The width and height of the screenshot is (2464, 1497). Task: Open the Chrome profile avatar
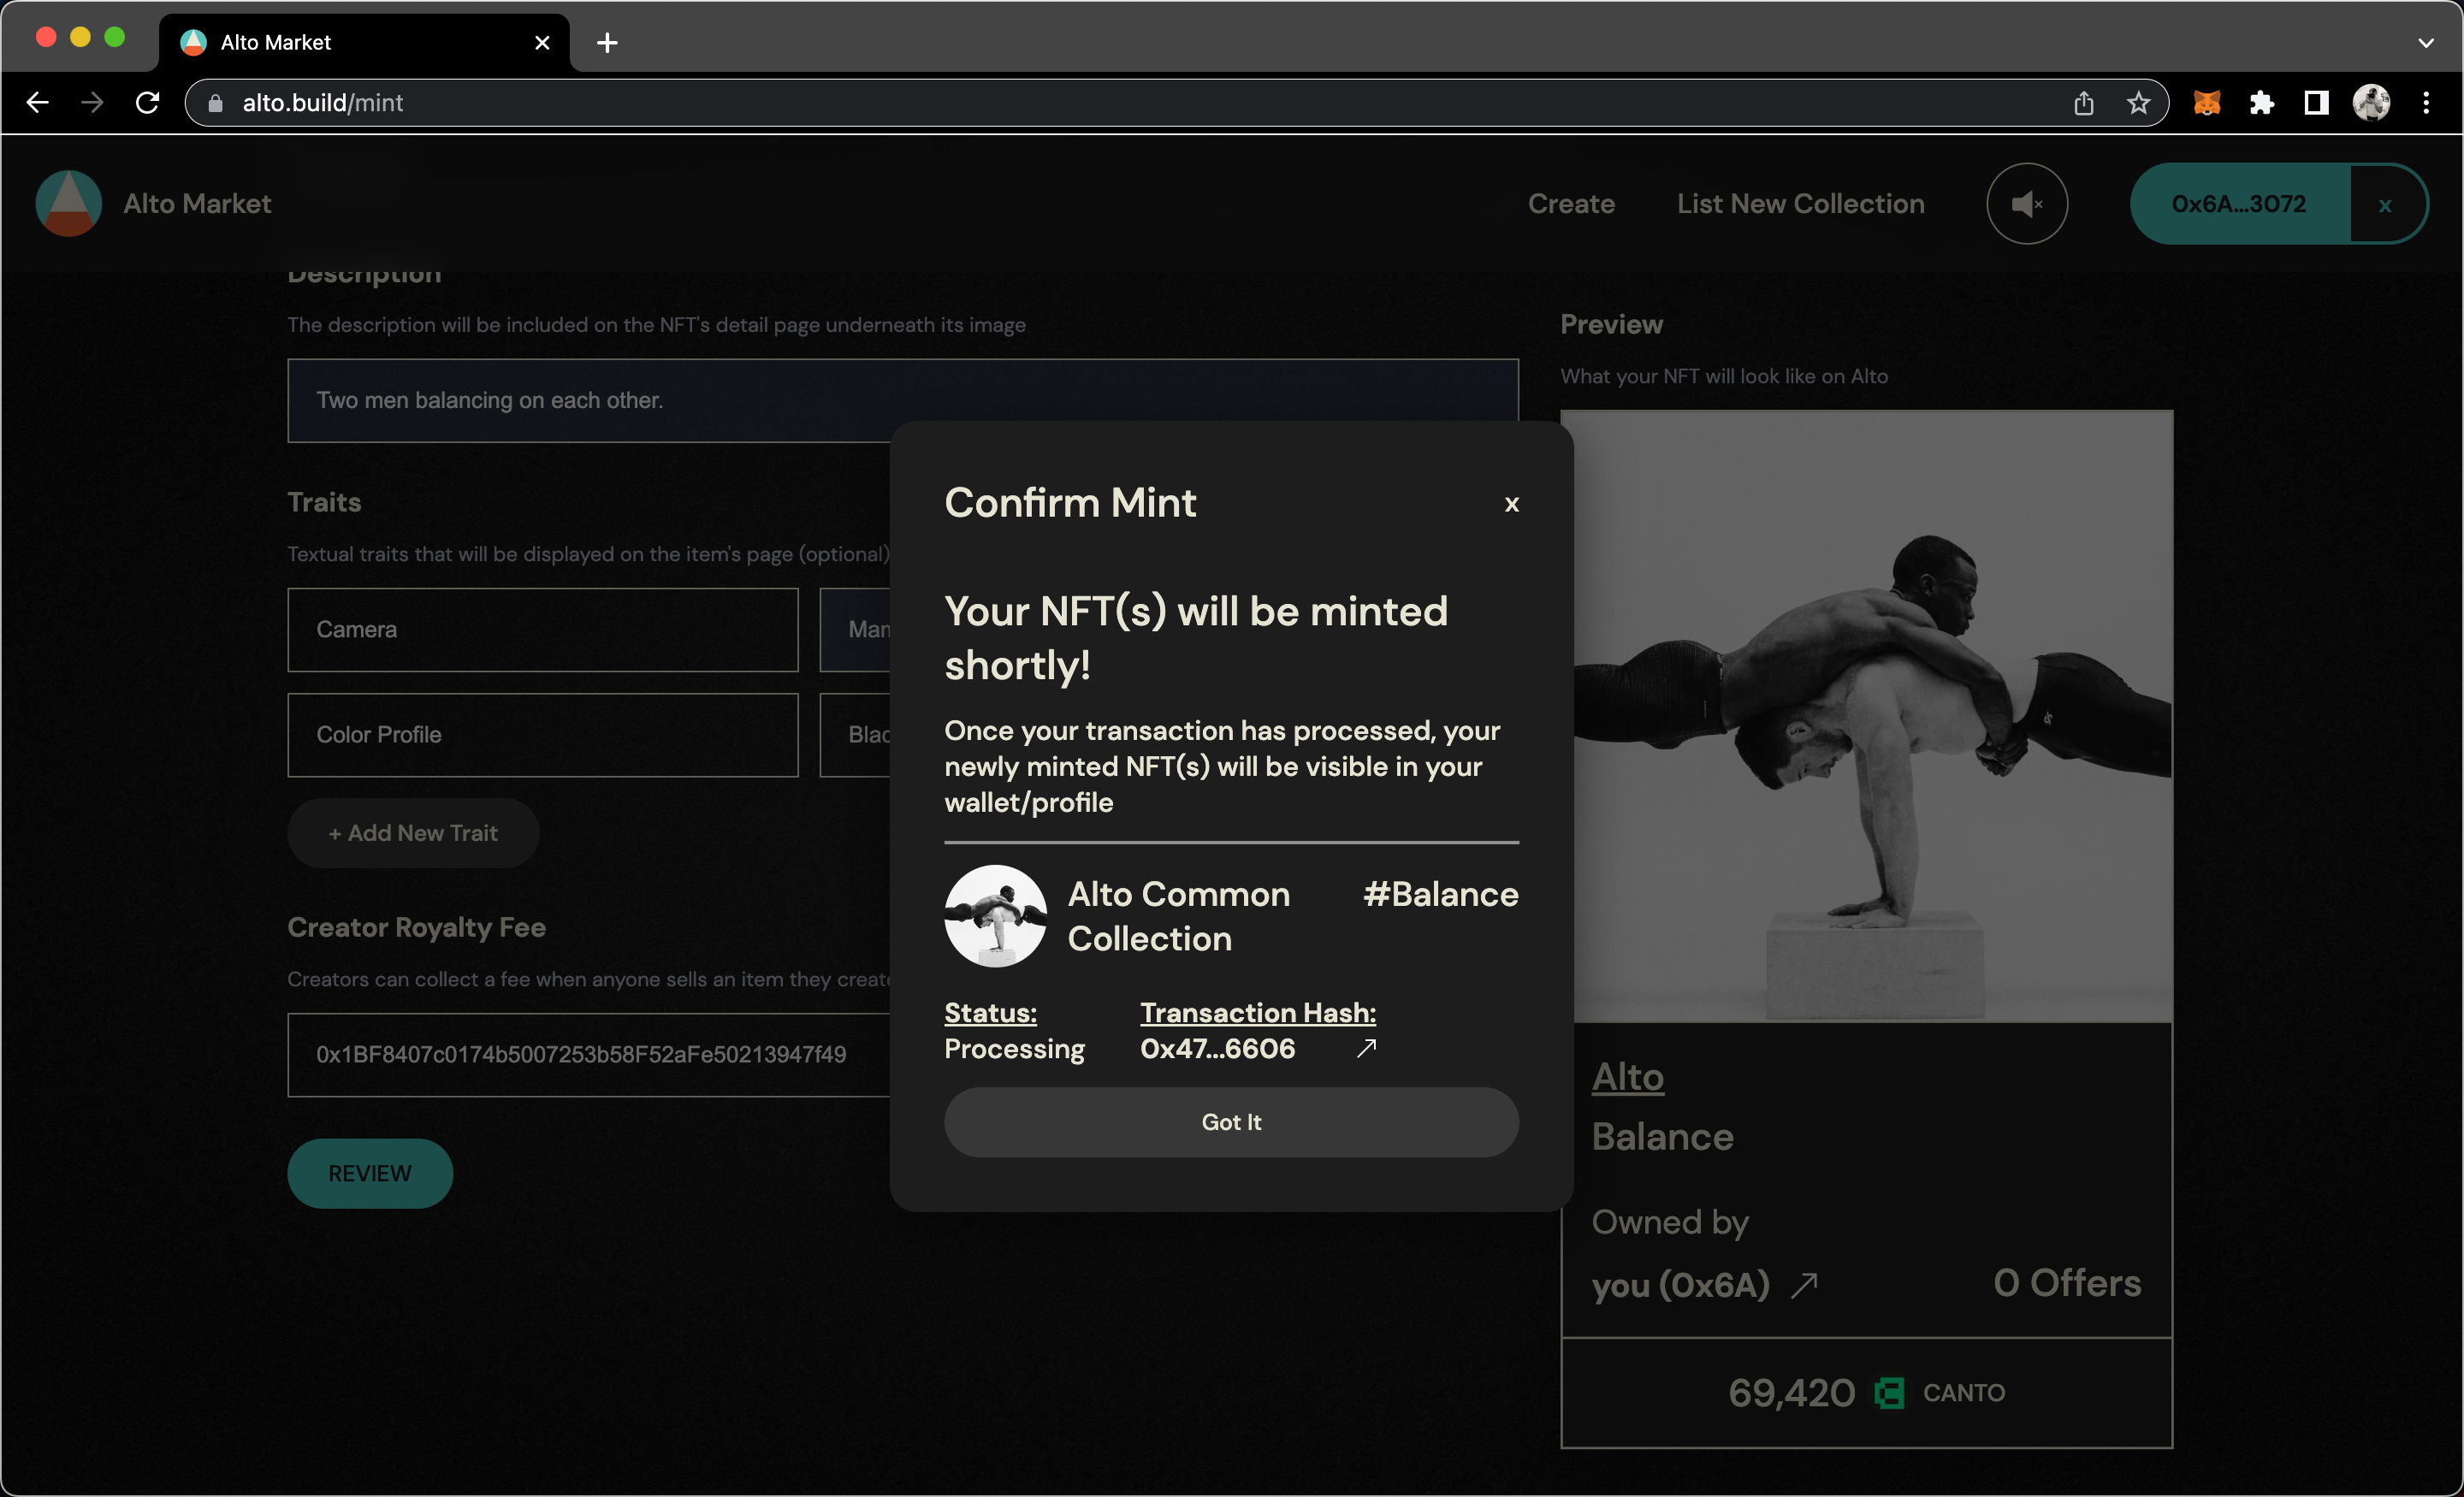(2371, 103)
